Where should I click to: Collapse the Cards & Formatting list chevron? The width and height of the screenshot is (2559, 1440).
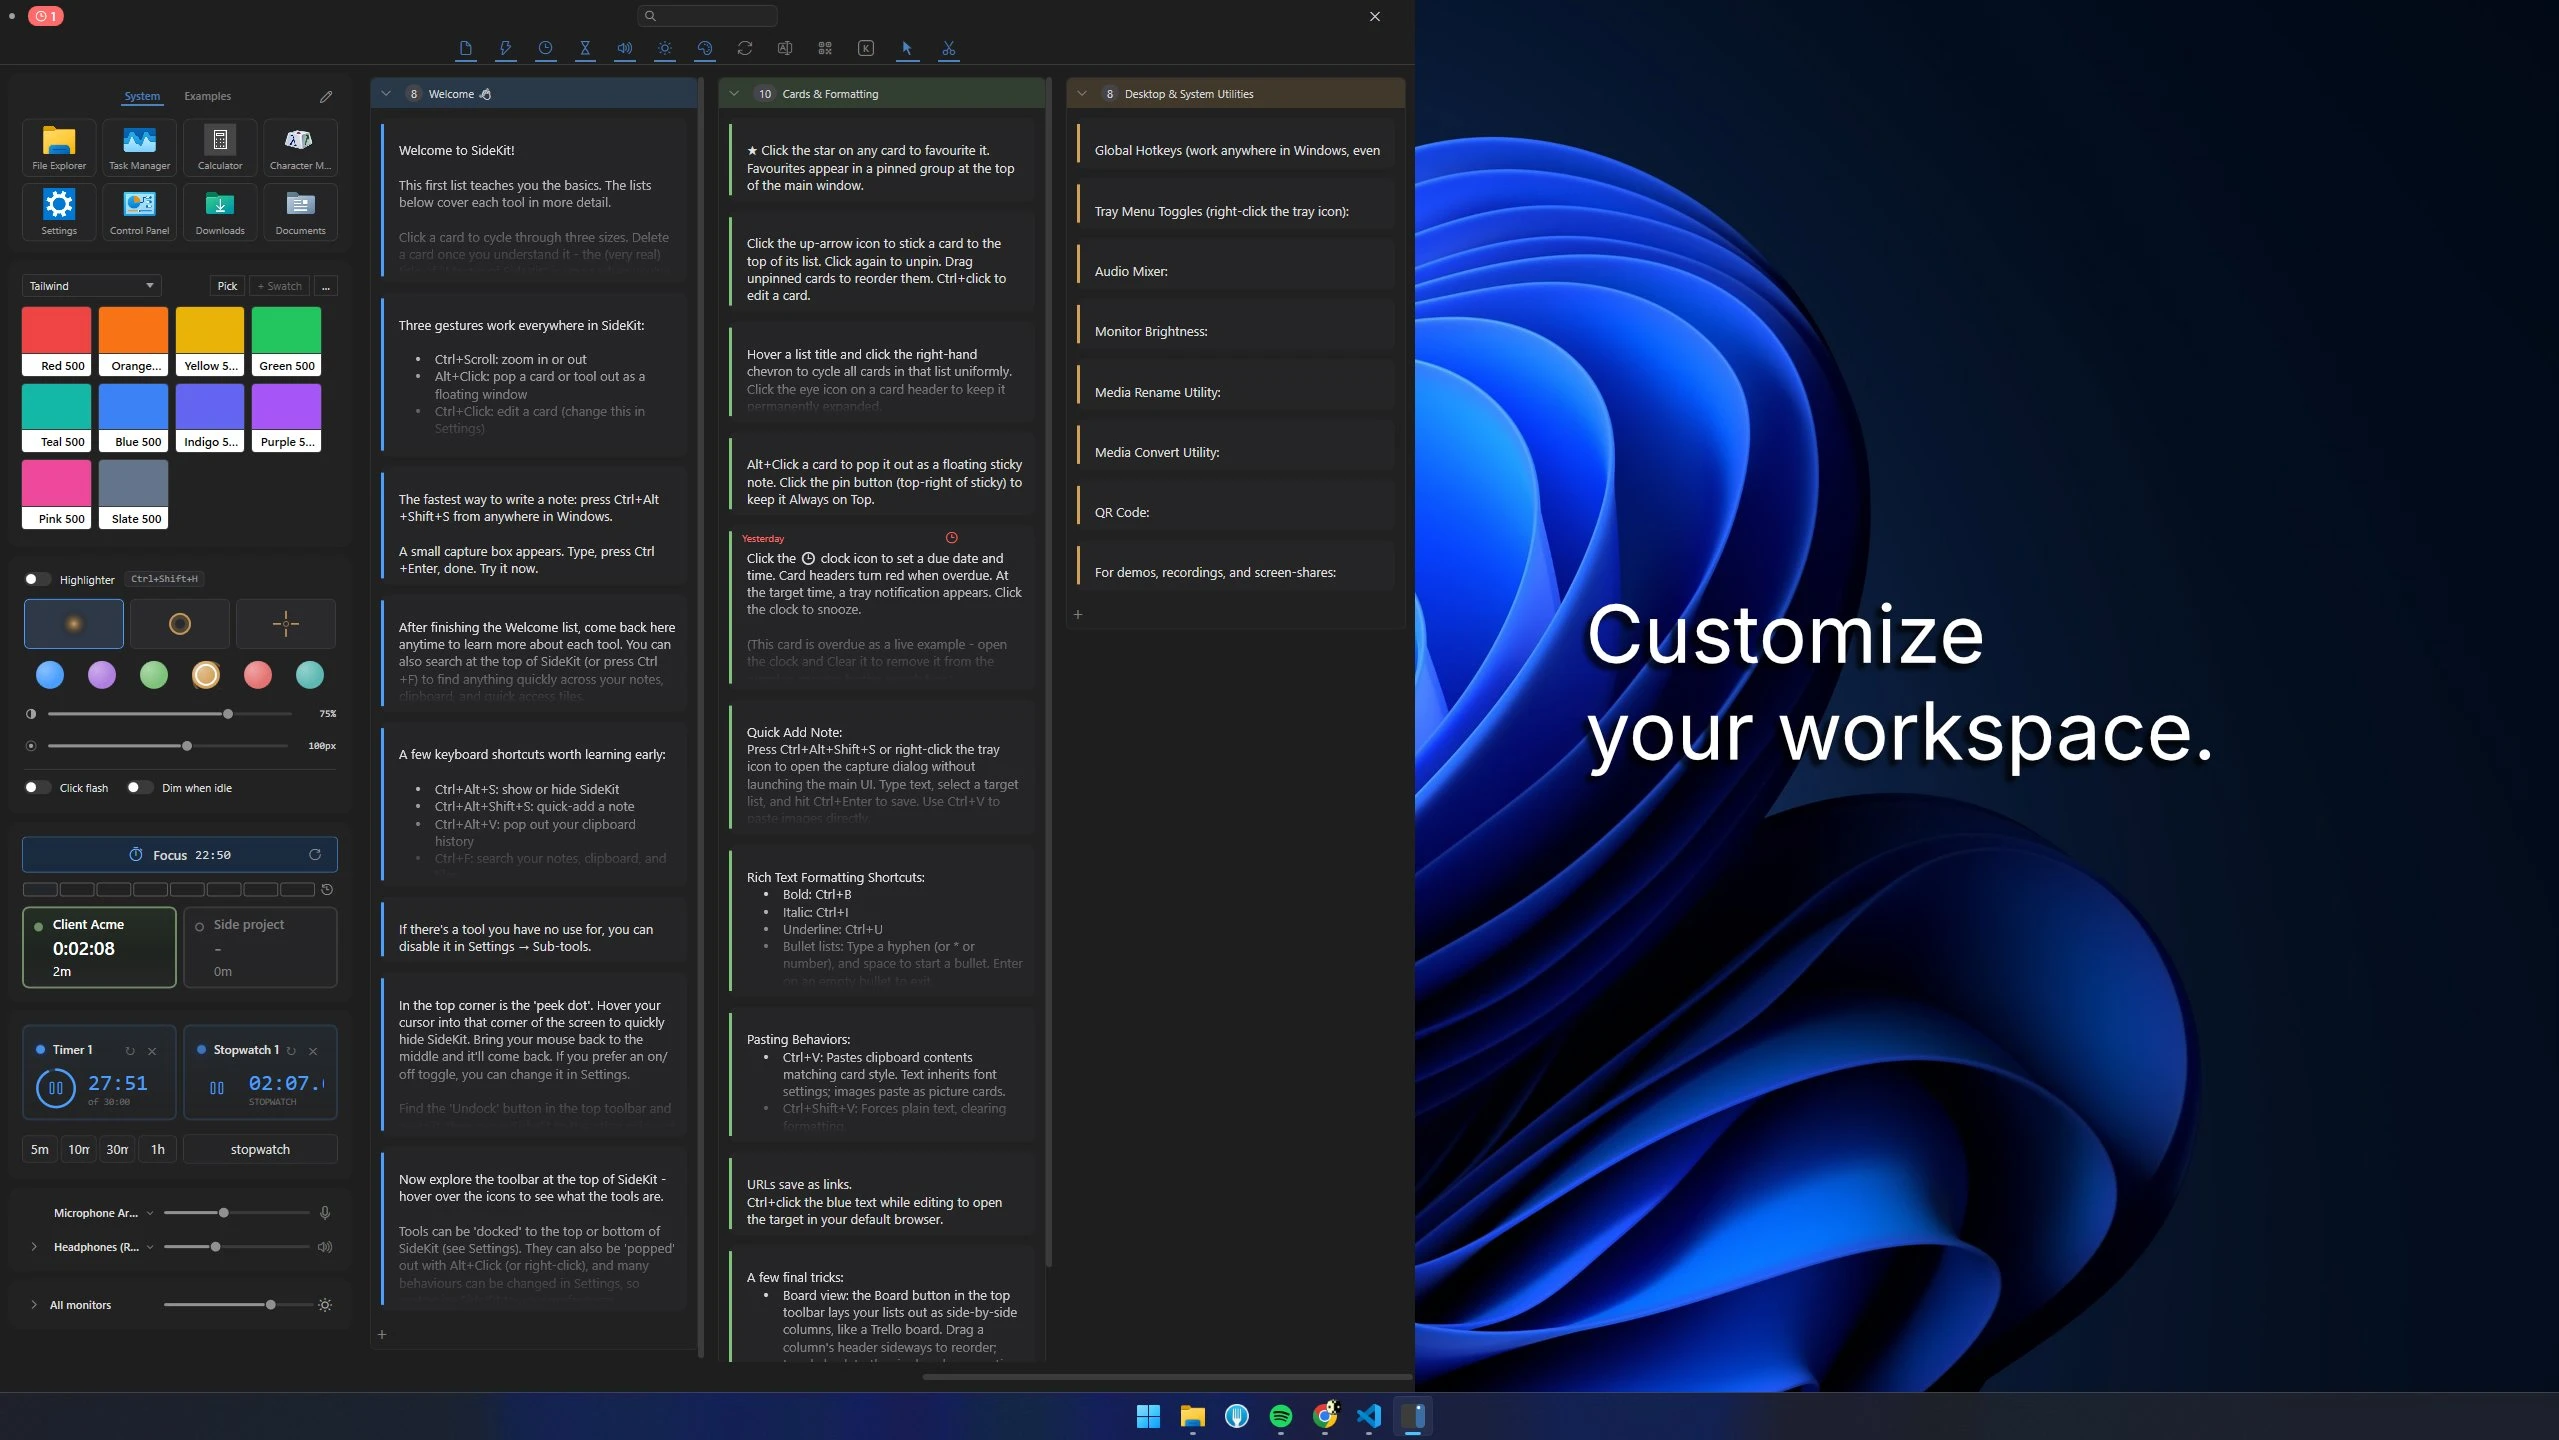734,94
